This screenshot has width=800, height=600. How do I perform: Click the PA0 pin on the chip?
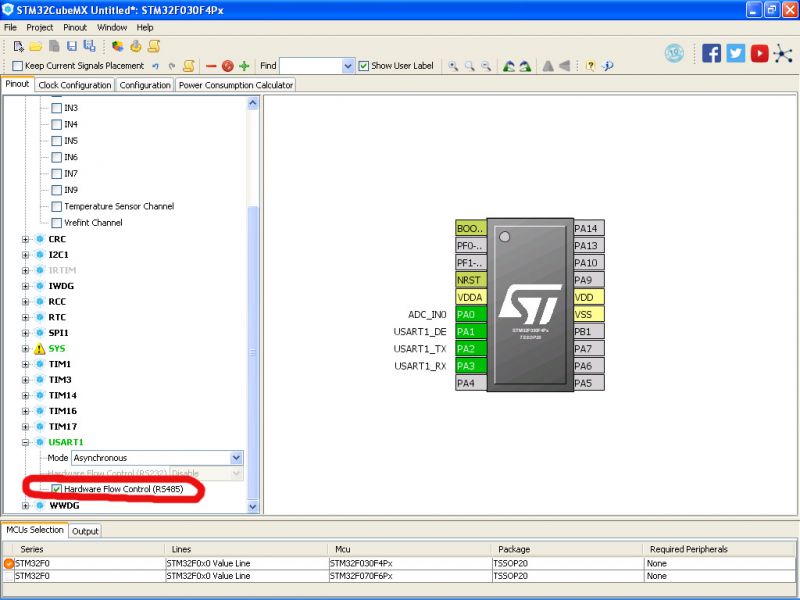[x=470, y=314]
